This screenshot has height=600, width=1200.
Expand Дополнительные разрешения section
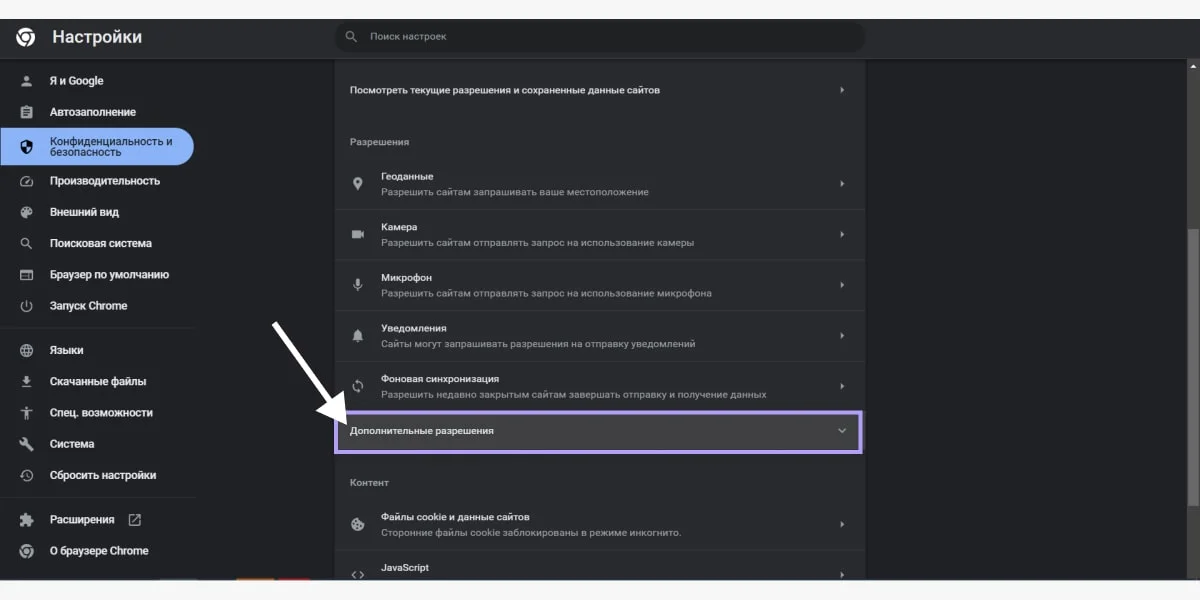(598, 431)
